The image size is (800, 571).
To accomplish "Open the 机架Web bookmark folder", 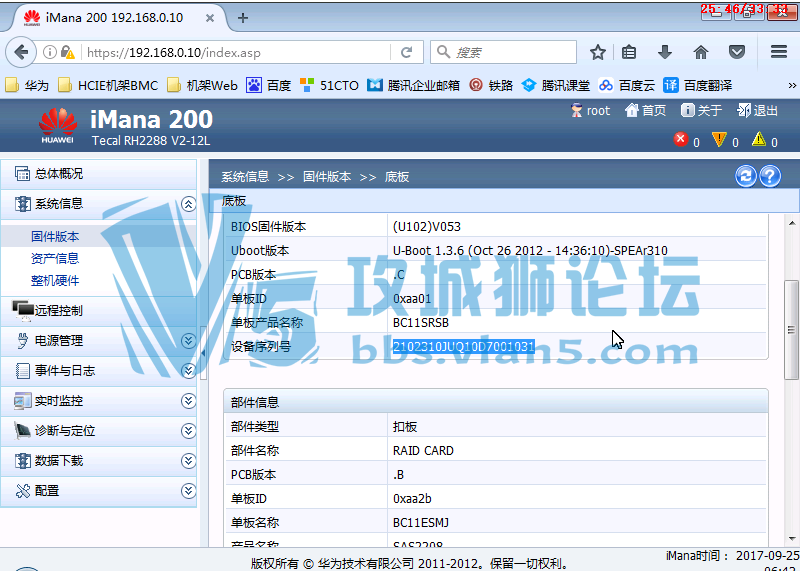I will 202,85.
